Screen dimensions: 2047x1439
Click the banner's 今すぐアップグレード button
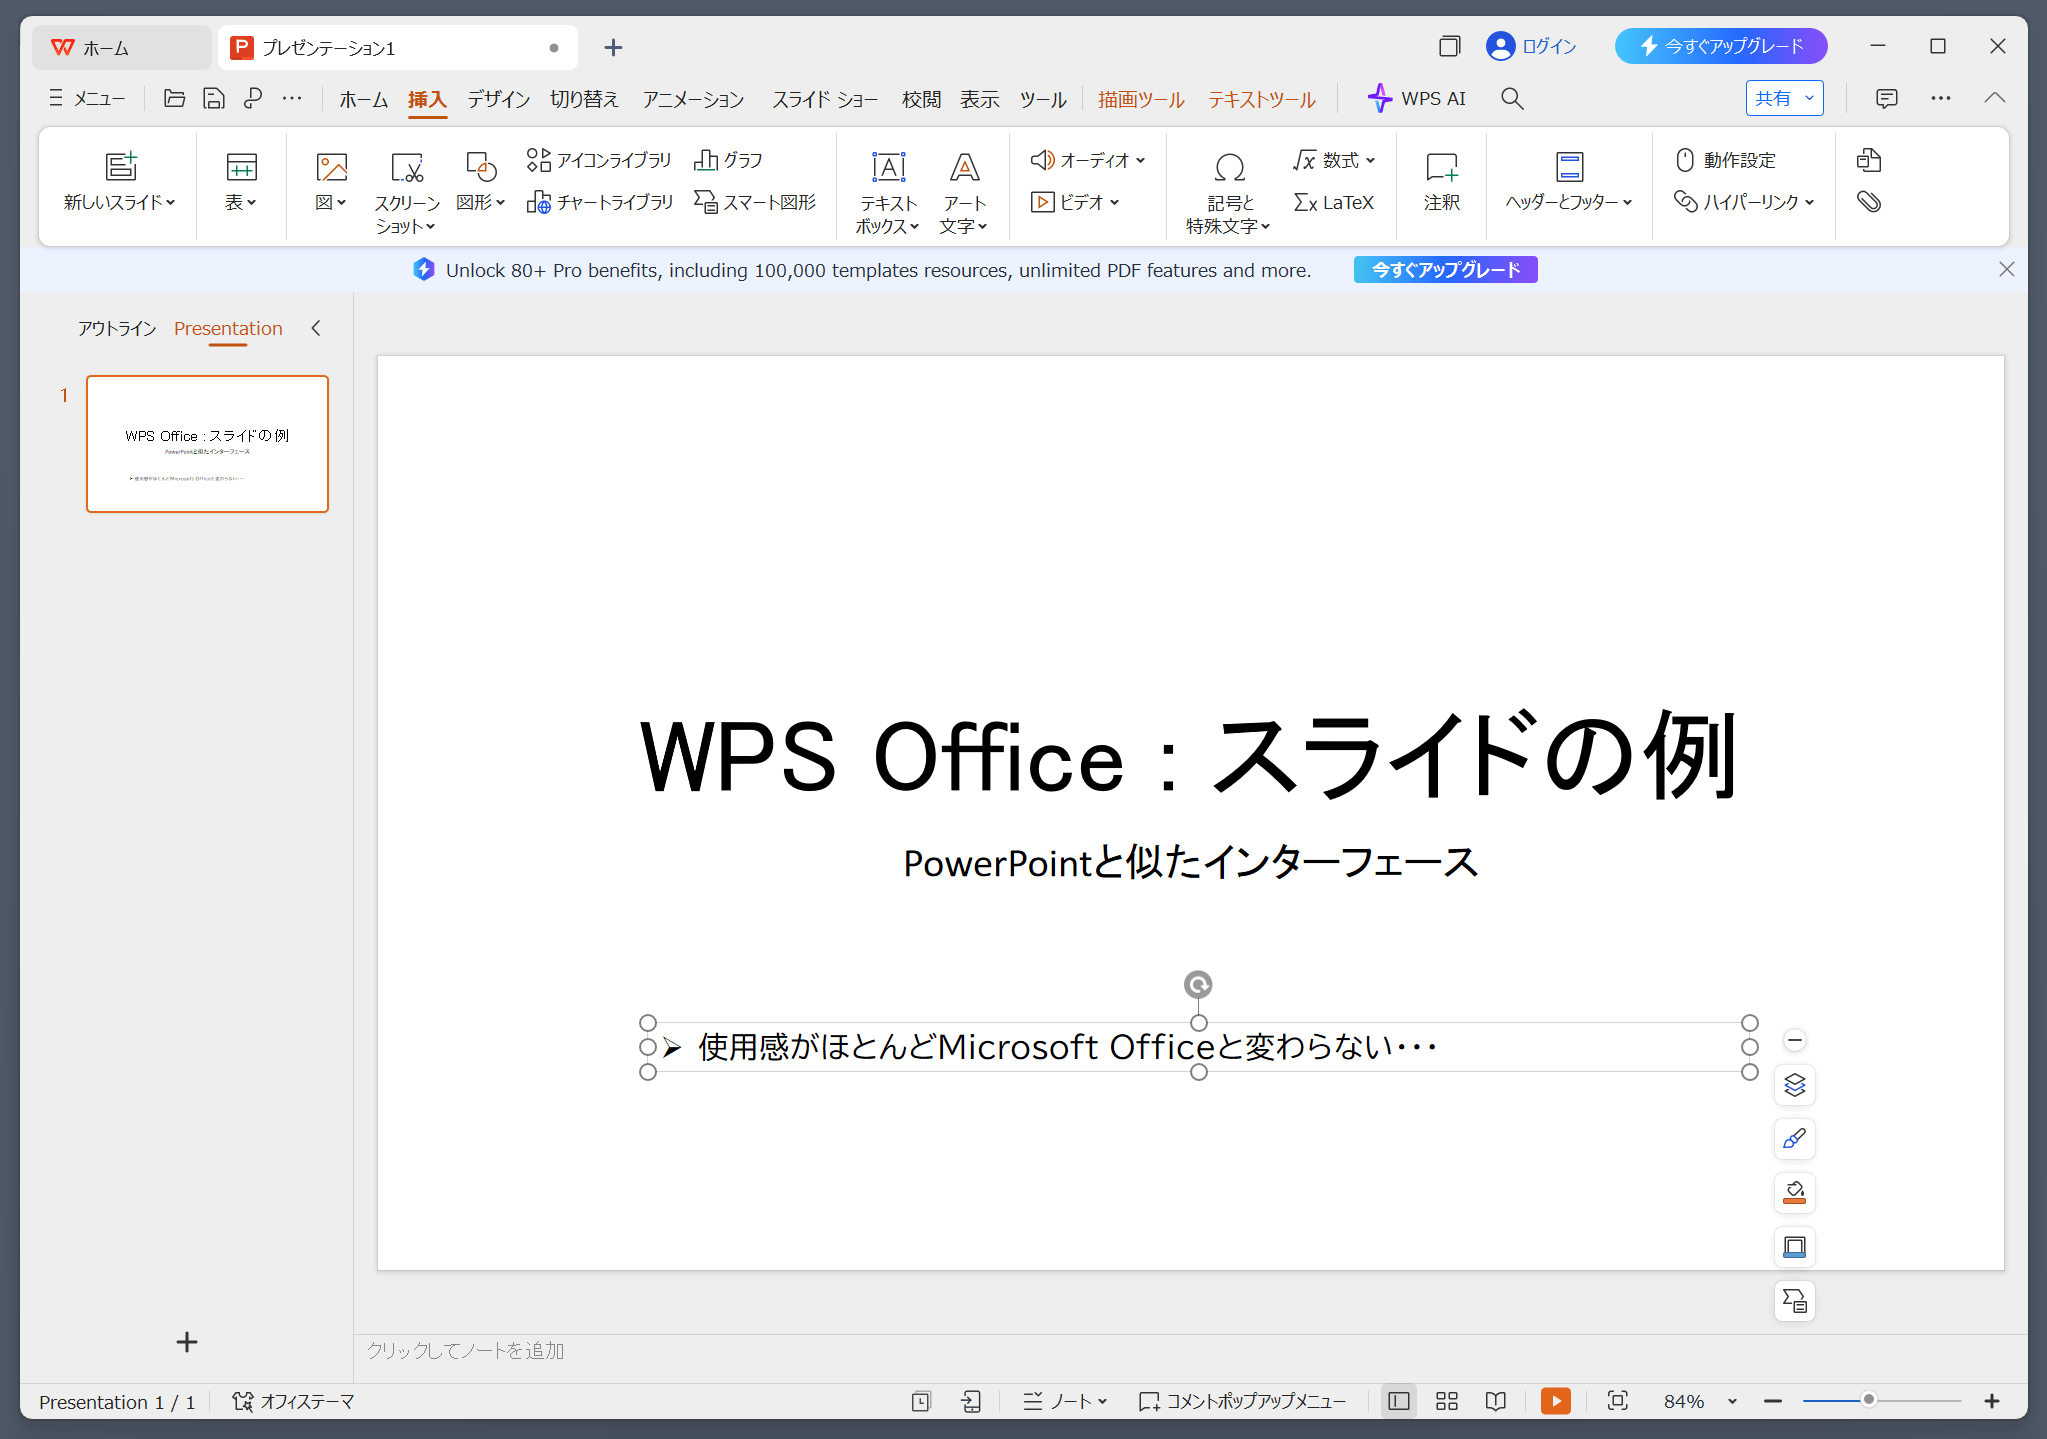point(1445,270)
